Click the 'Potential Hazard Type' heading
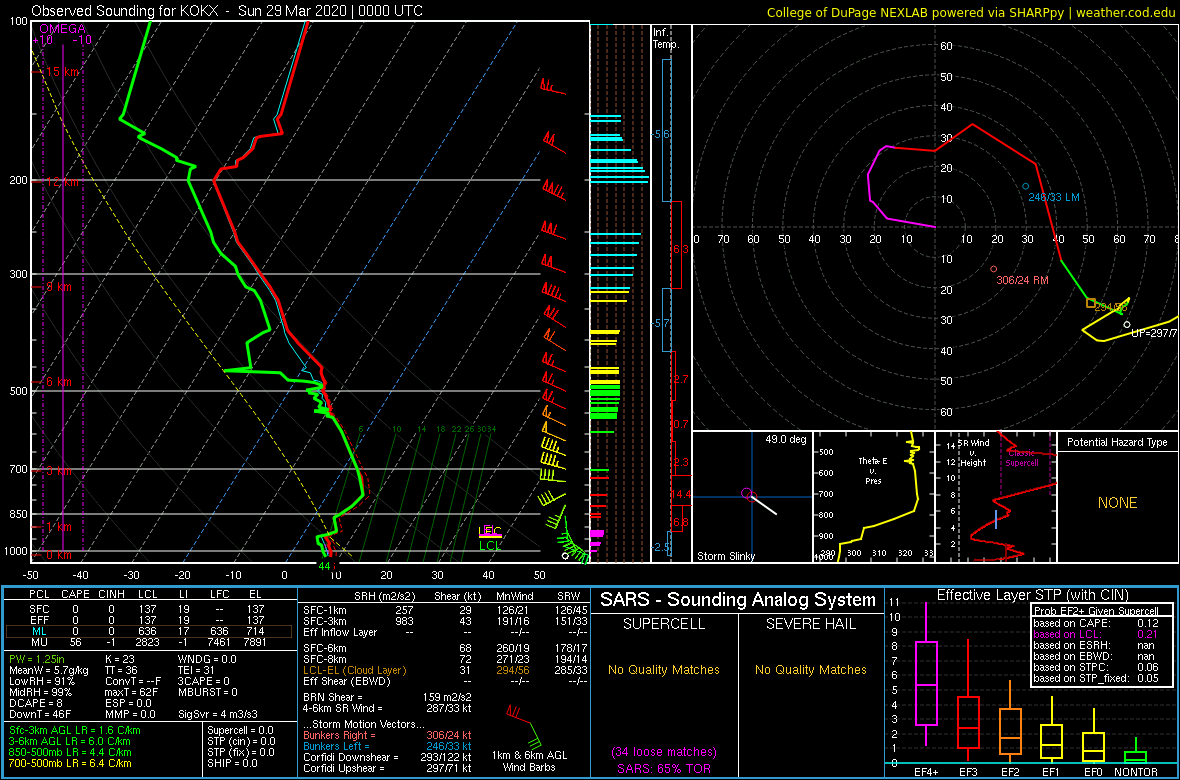1180x780 pixels. 1118,442
